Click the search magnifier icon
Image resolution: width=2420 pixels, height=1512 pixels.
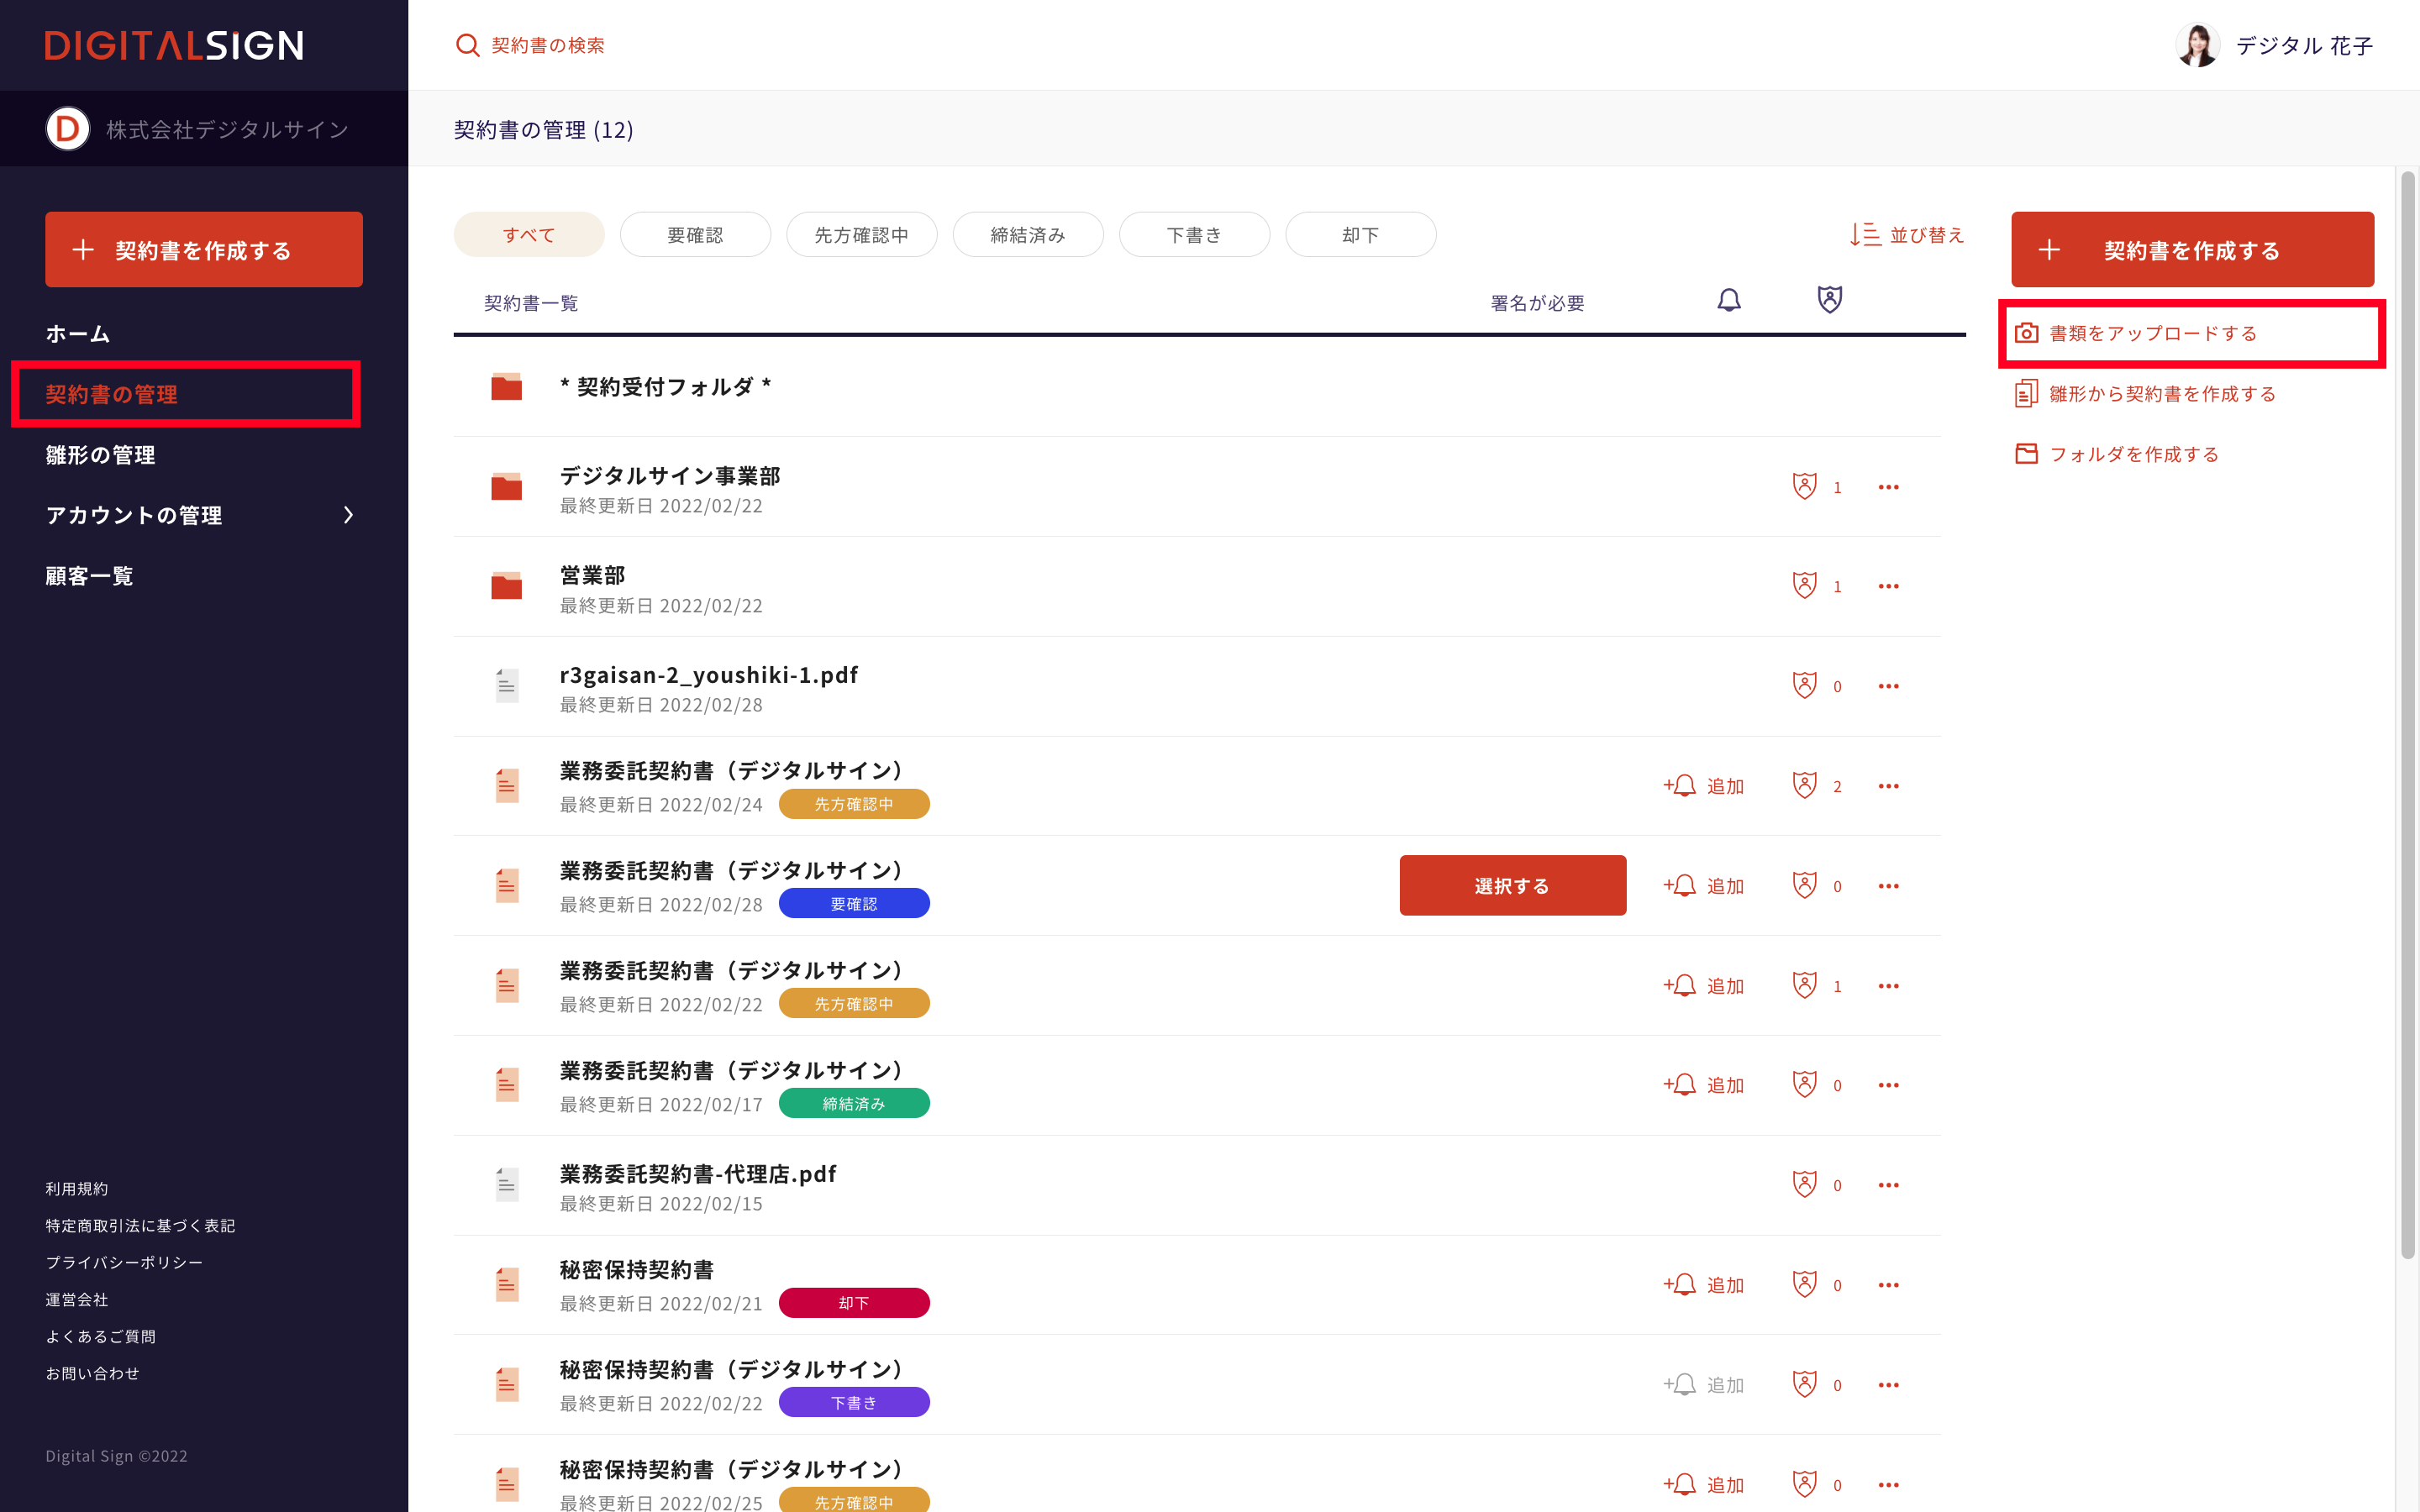(x=467, y=45)
